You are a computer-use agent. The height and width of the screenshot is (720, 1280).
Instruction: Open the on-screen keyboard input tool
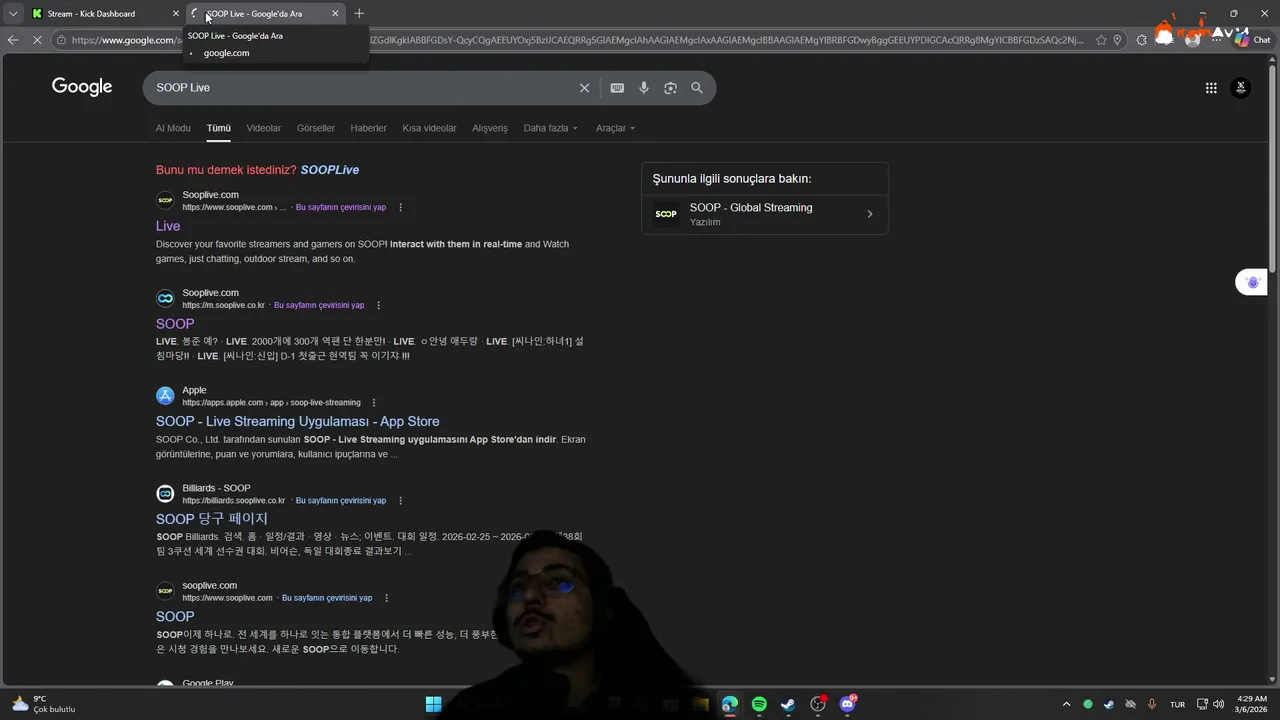point(617,88)
